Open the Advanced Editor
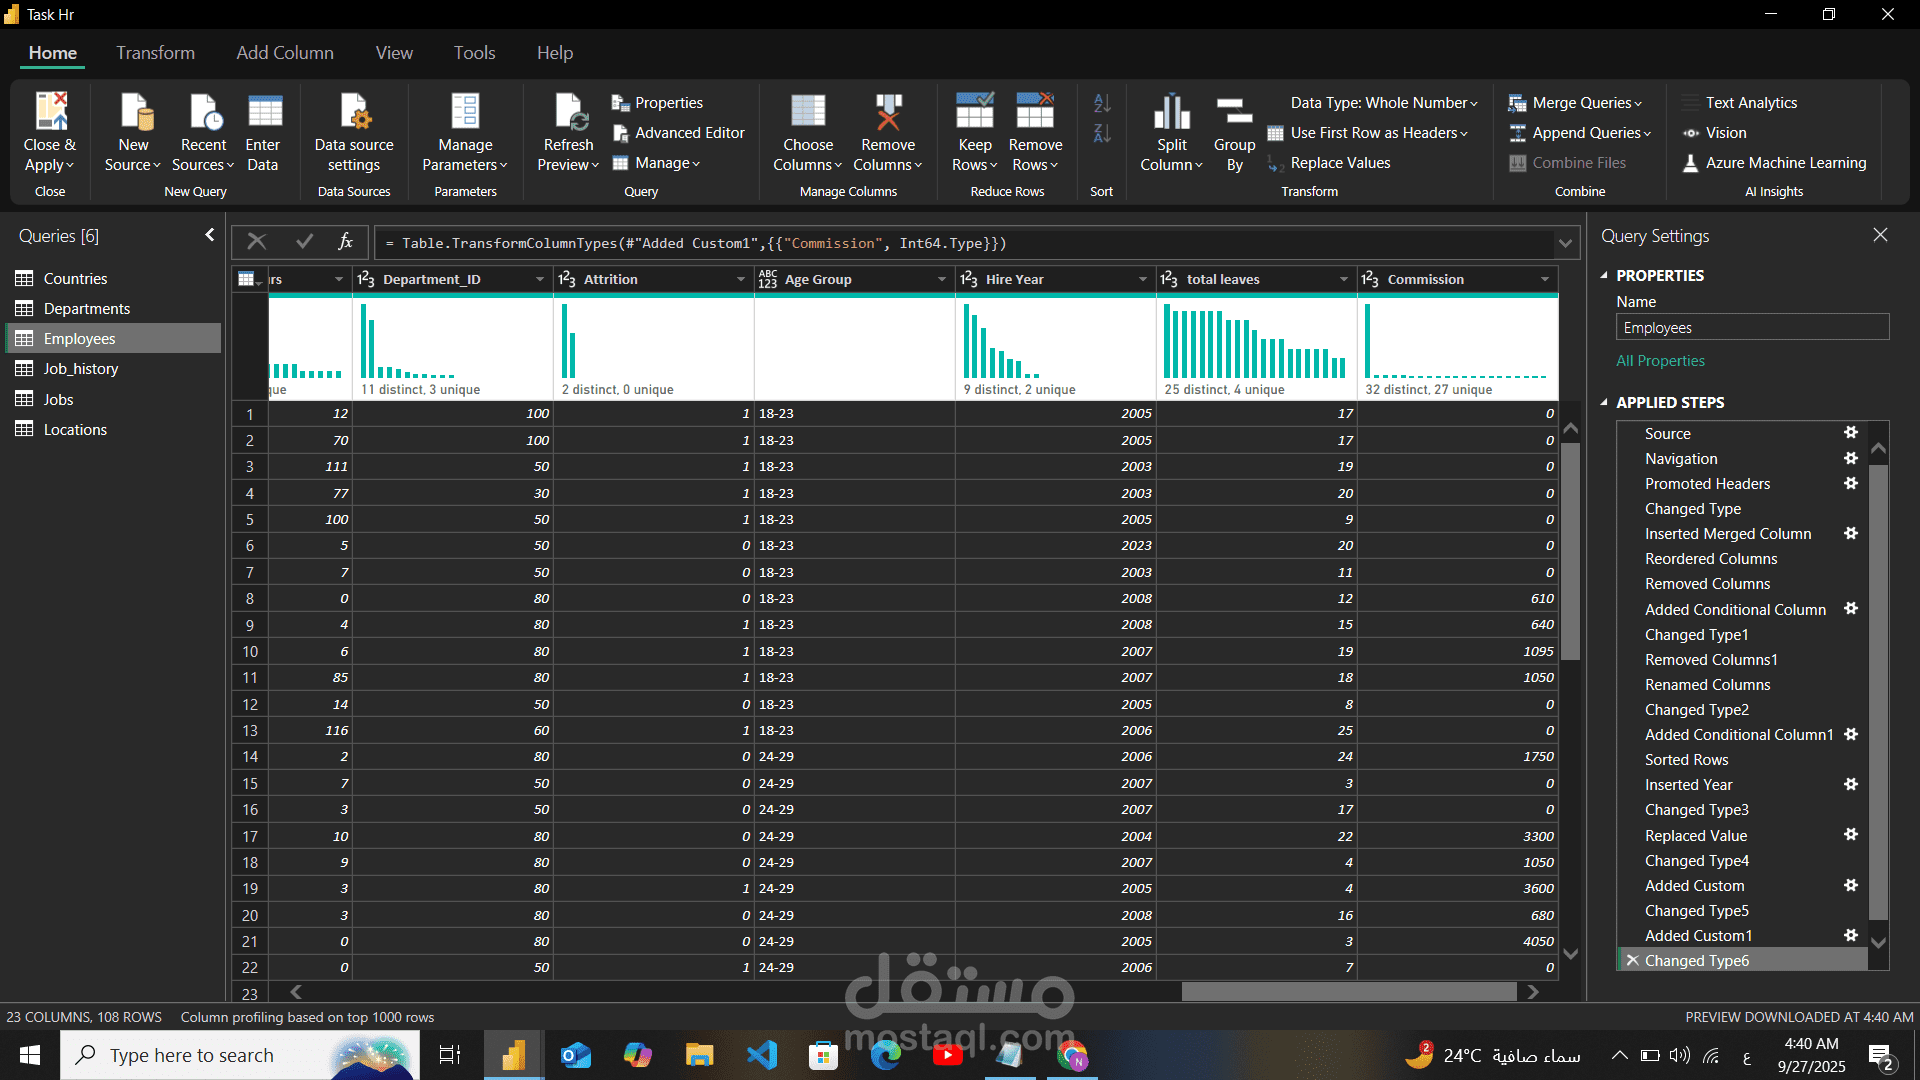The width and height of the screenshot is (1920, 1080). pos(679,133)
